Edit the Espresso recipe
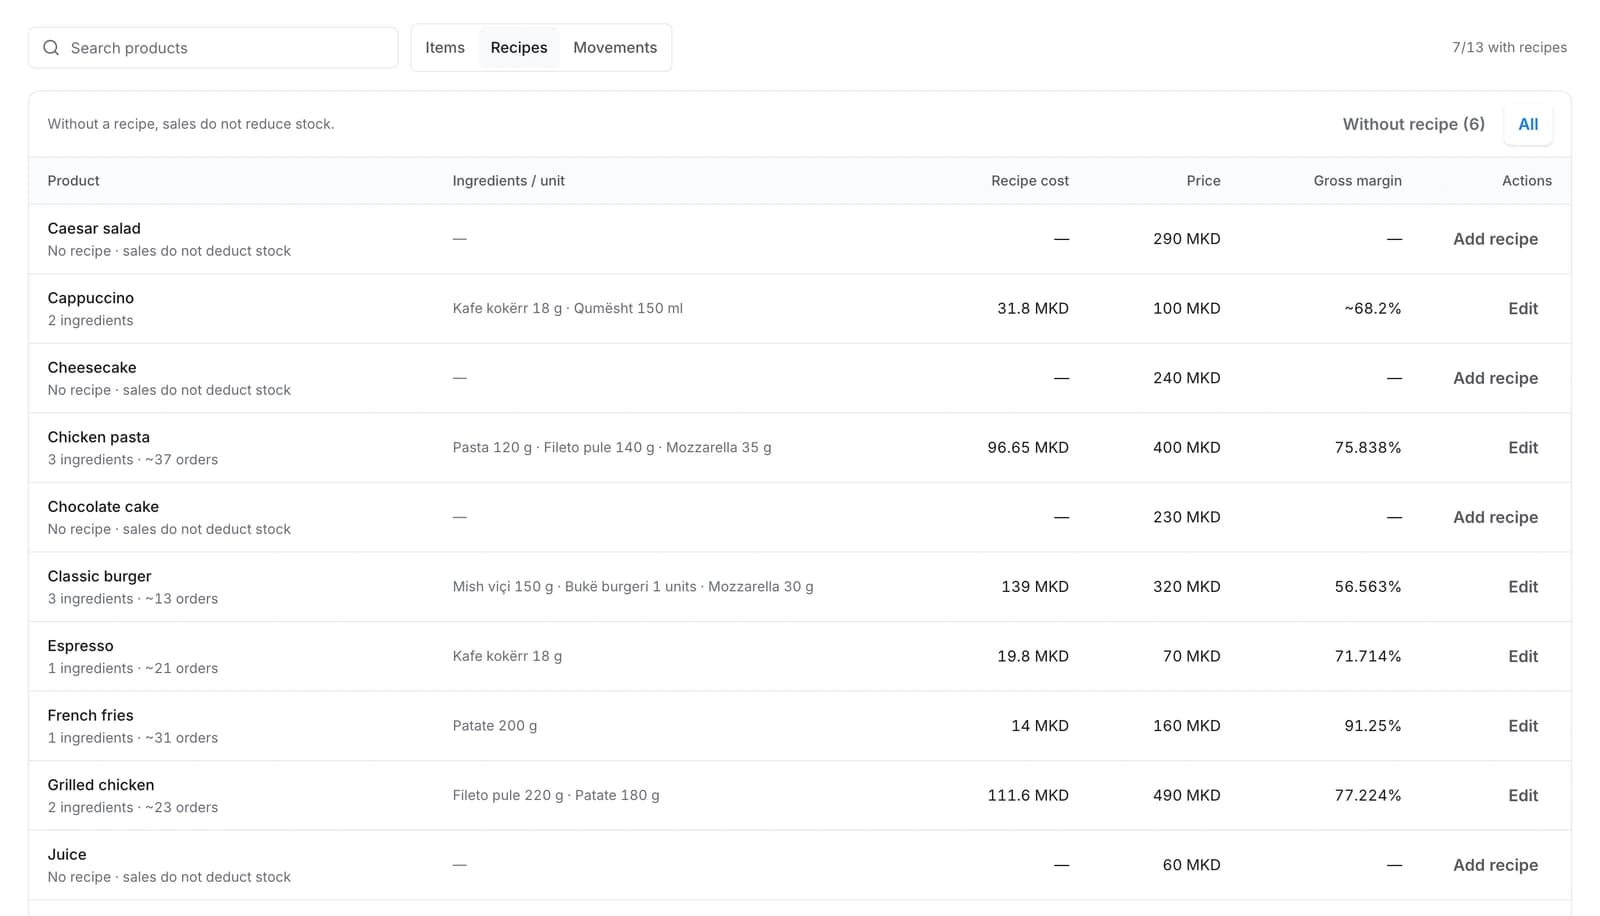The image size is (1600, 916). pyautogui.click(x=1523, y=656)
